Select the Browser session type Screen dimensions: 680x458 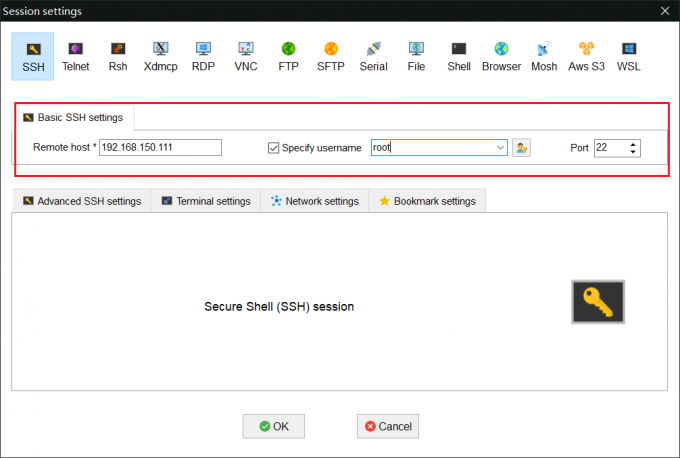click(x=501, y=56)
